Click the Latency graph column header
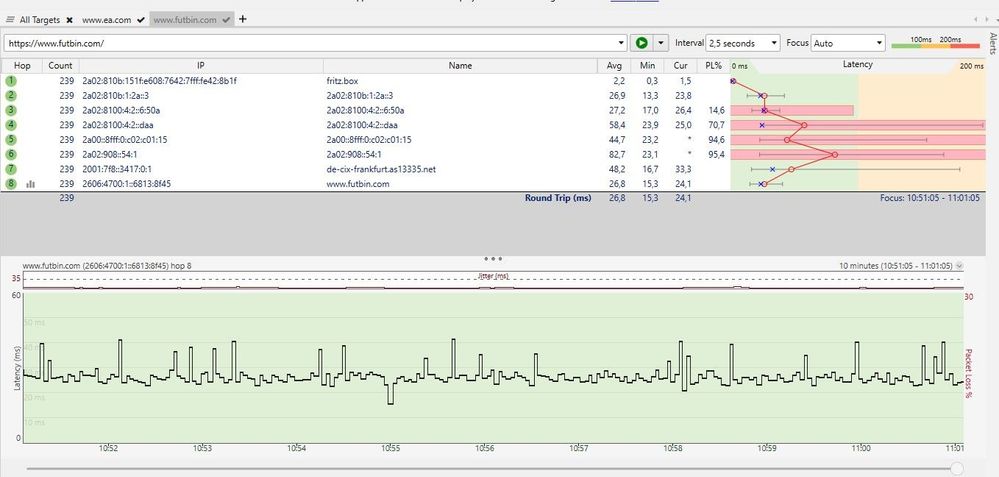The width and height of the screenshot is (999, 477). click(858, 65)
